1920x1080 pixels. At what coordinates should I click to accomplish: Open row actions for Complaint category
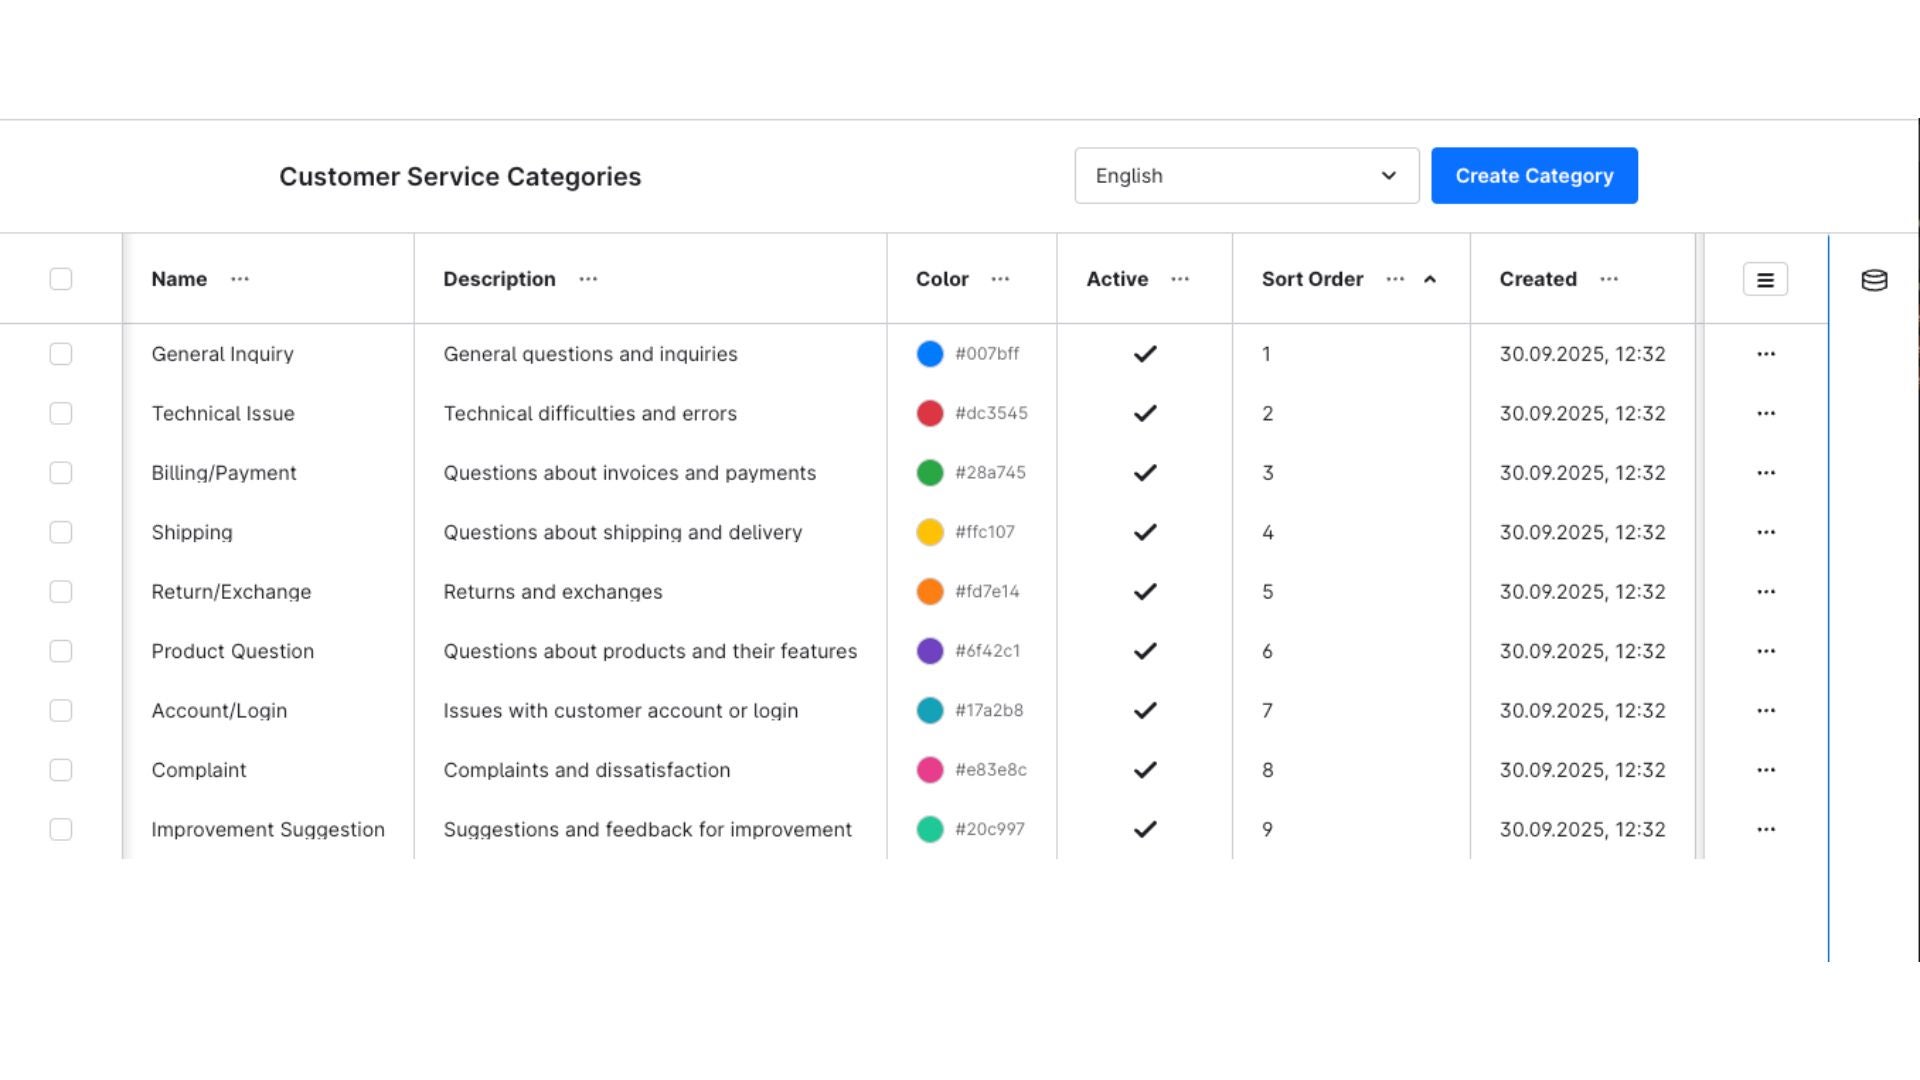point(1765,770)
